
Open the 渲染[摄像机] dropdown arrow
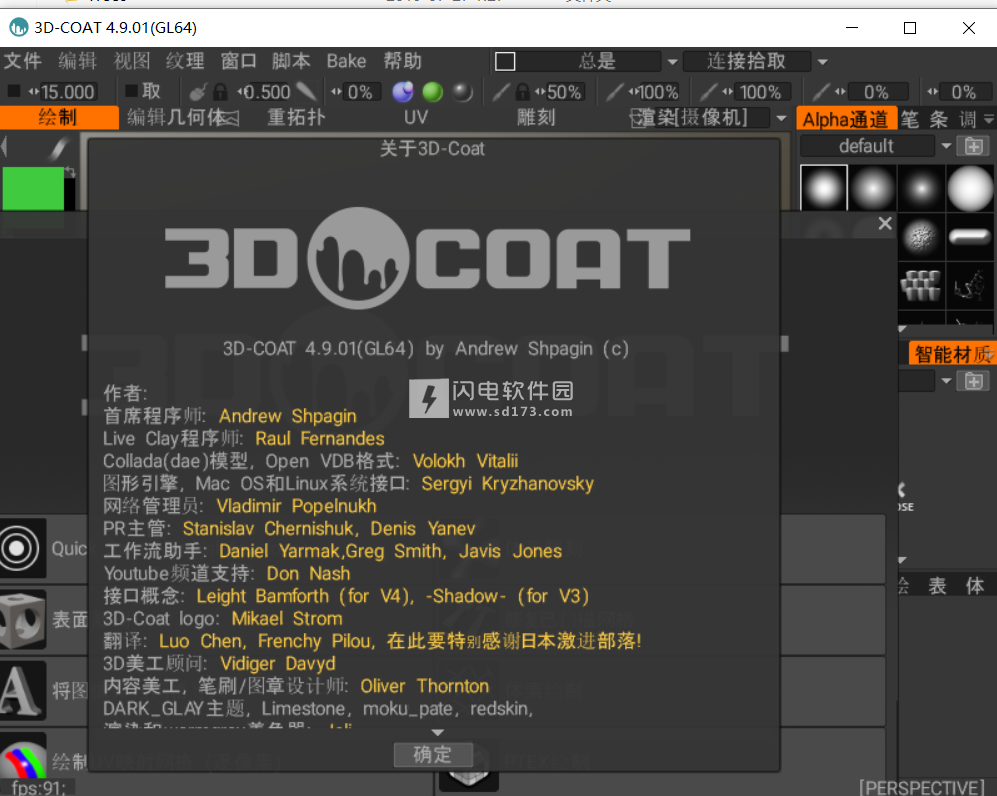click(781, 118)
